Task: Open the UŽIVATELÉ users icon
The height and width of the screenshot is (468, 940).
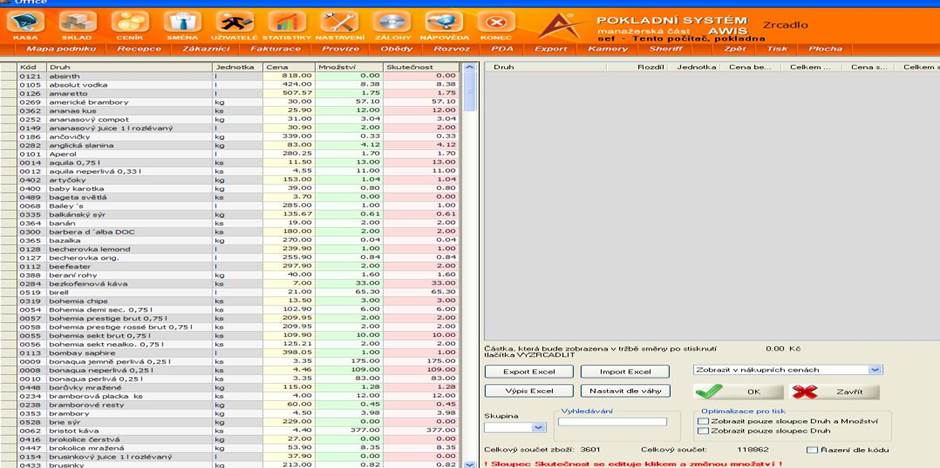Action: (x=234, y=22)
